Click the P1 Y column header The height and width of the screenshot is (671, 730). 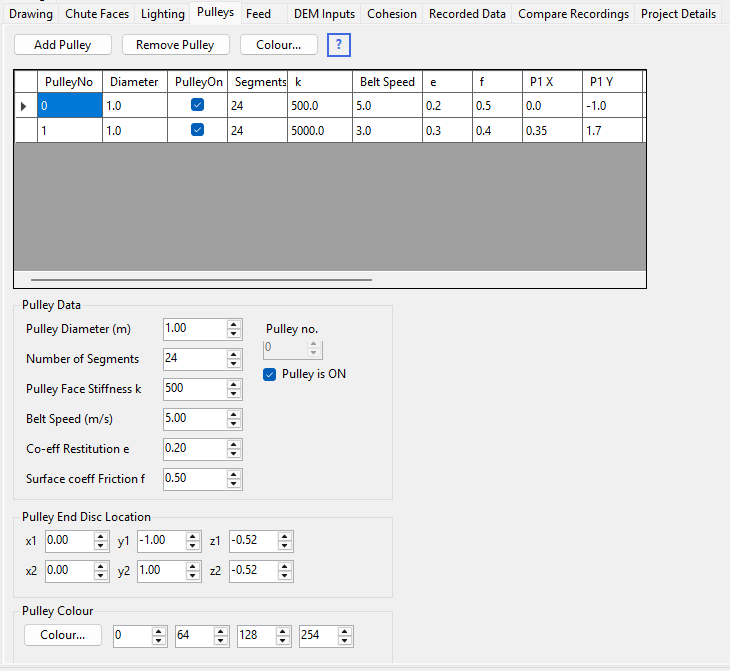click(613, 82)
